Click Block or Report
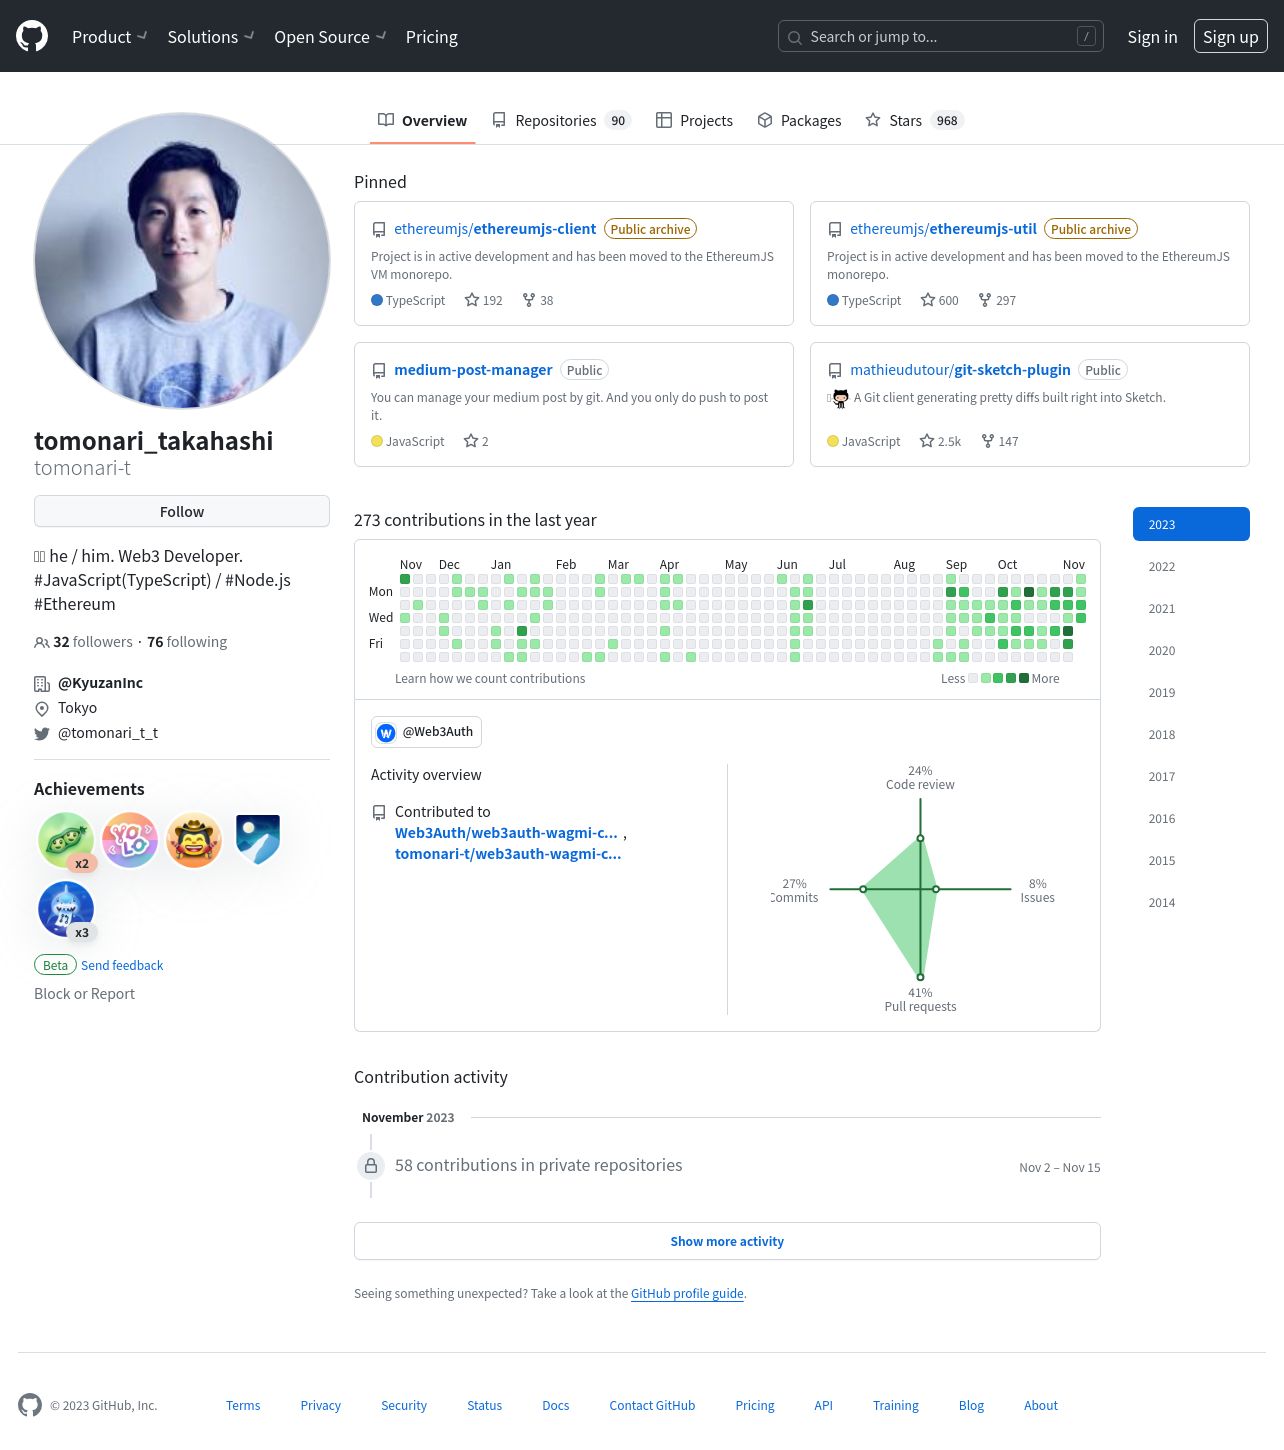Screen dimensions: 1284x1450 pos(84,994)
